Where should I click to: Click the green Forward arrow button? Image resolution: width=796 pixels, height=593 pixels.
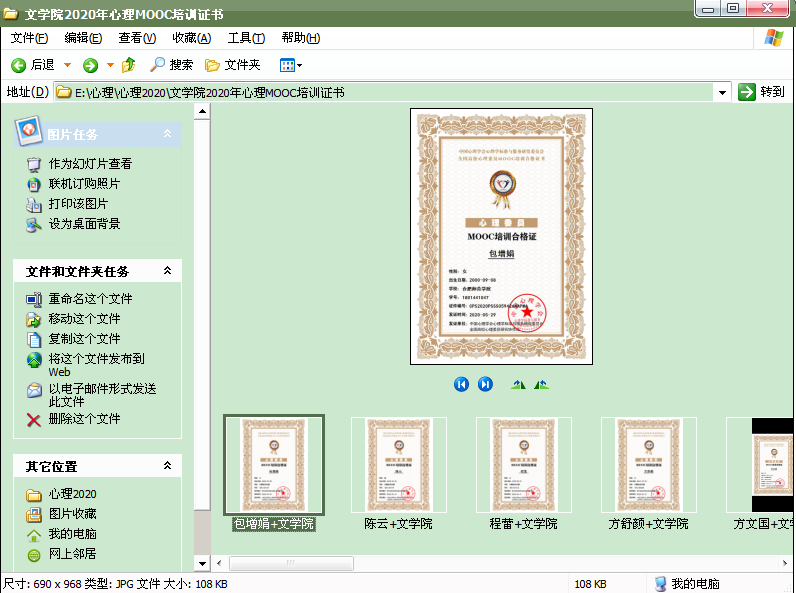[x=91, y=65]
